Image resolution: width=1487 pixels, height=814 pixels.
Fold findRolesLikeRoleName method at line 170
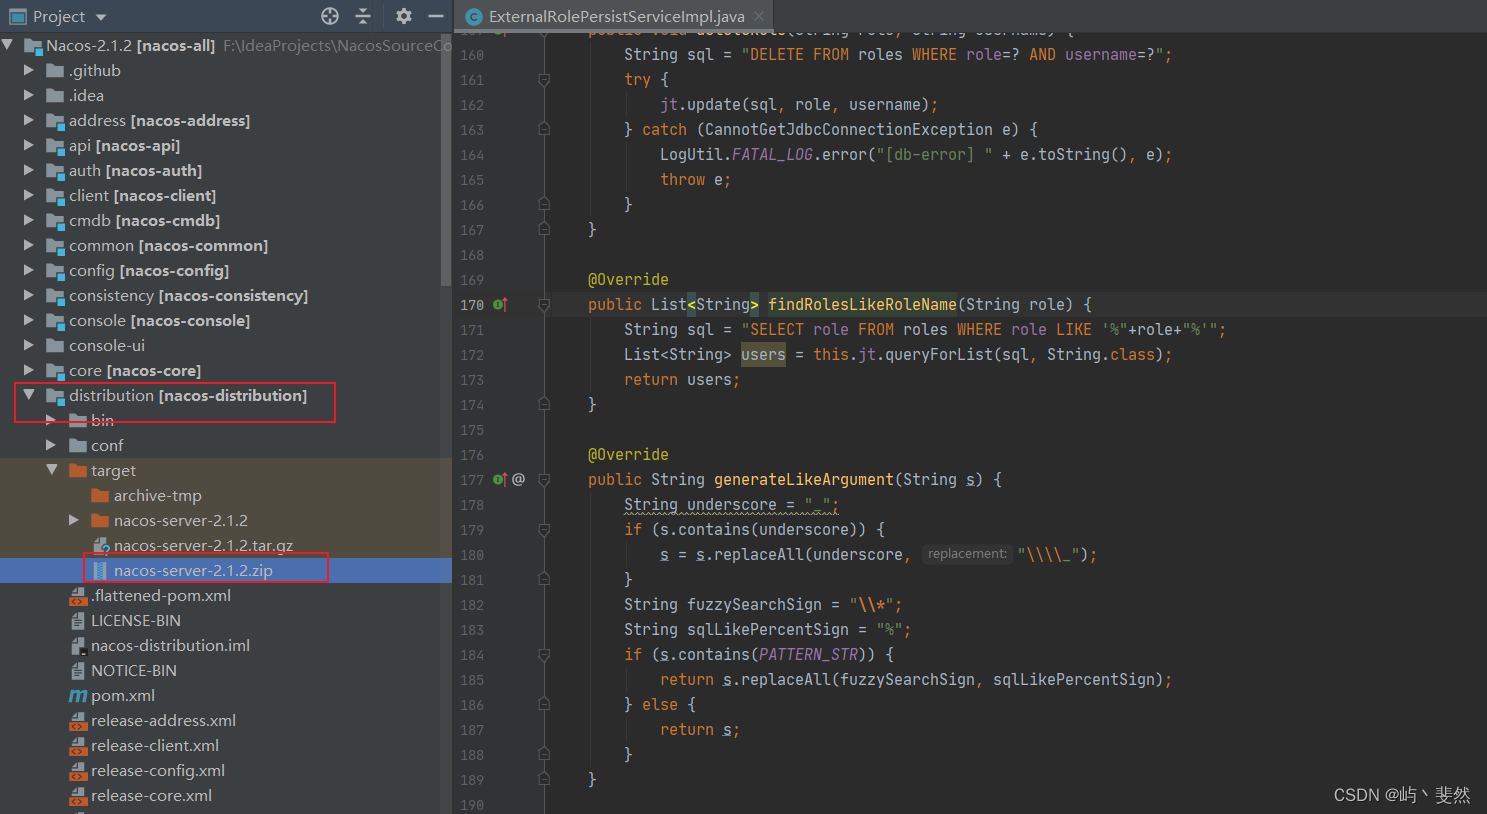(544, 304)
